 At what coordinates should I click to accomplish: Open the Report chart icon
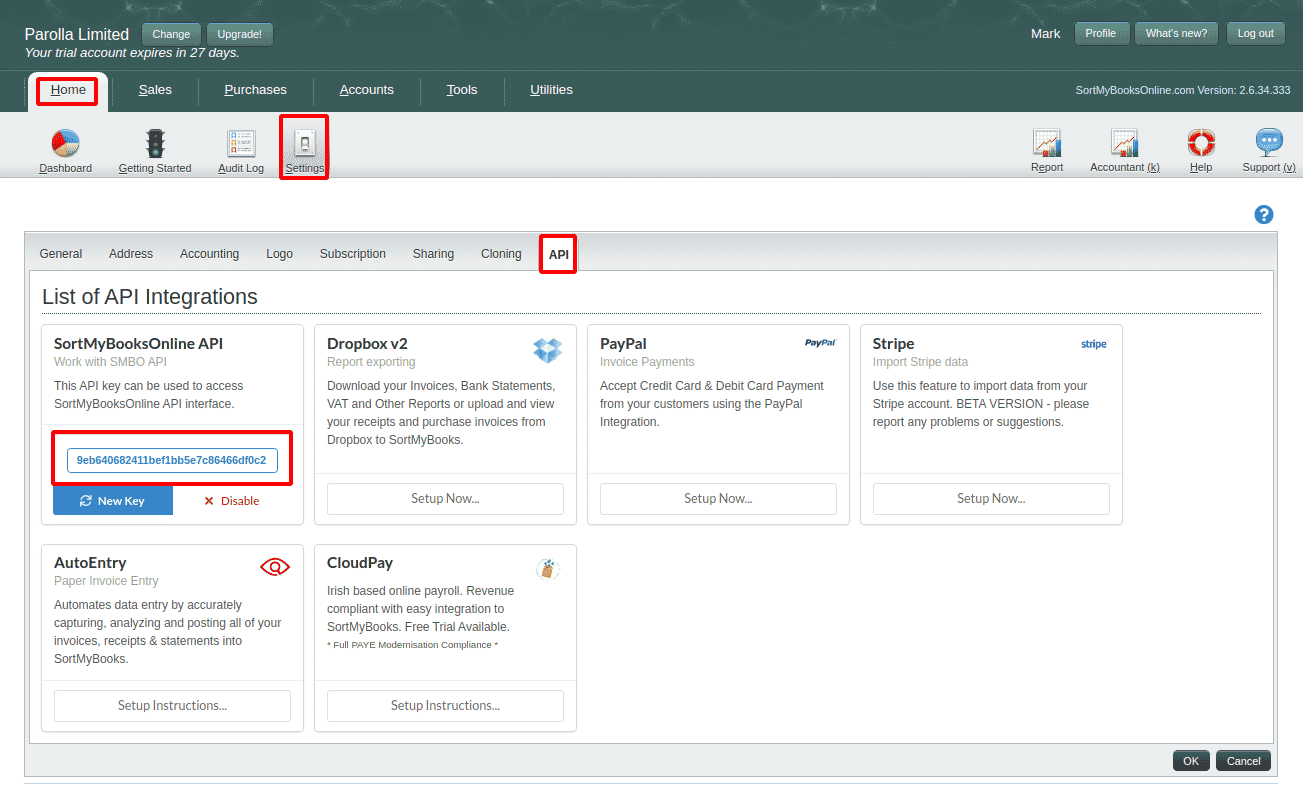(1047, 144)
